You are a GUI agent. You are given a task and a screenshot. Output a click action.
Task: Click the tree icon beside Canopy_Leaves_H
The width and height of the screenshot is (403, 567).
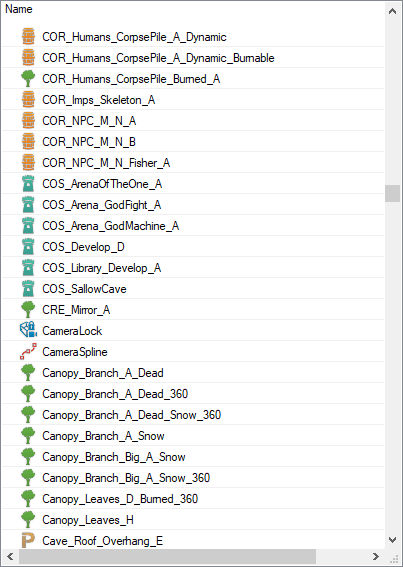pos(28,519)
